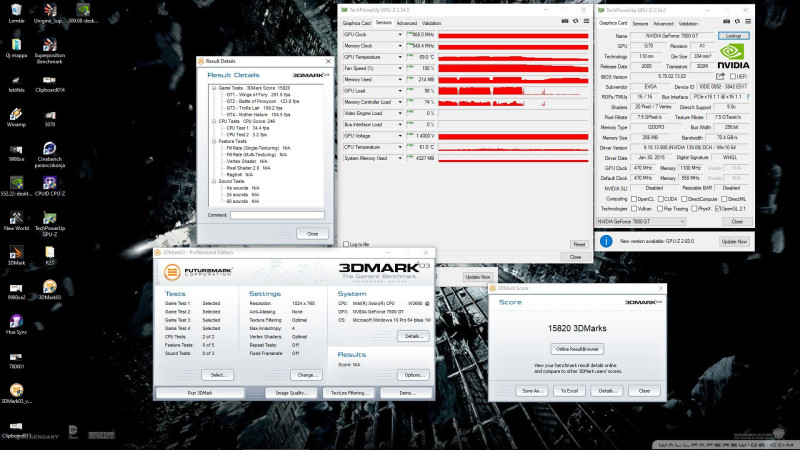This screenshot has width=800, height=450.
Task: Open the Lomtár recycle bin desktop icon
Action: [16, 13]
